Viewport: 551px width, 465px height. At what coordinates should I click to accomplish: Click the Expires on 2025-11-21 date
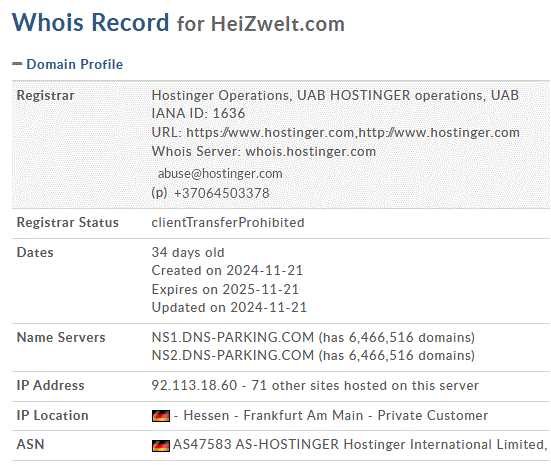(x=225, y=289)
